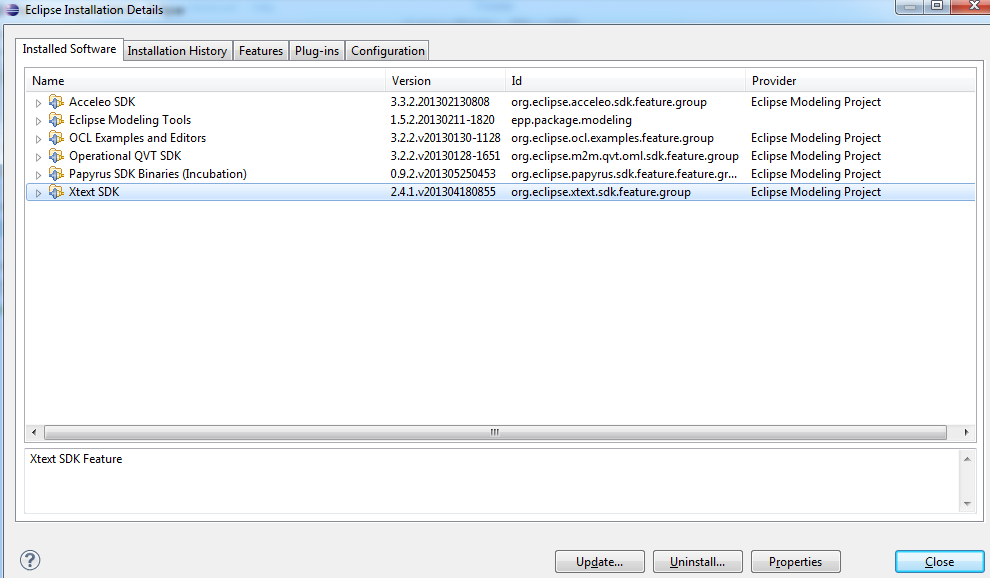Screen dimensions: 990x578
Task: Open the help question mark icon
Action: click(x=30, y=560)
